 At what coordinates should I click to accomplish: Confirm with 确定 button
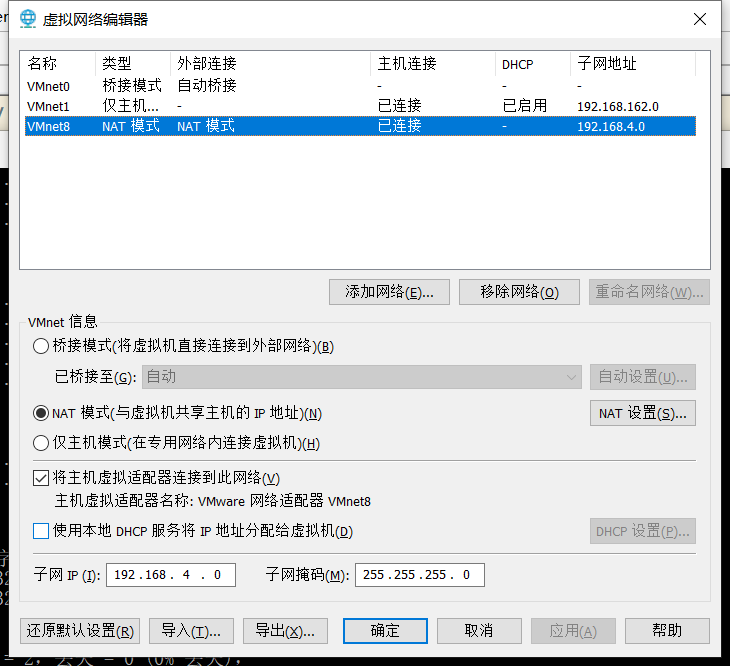(x=385, y=631)
